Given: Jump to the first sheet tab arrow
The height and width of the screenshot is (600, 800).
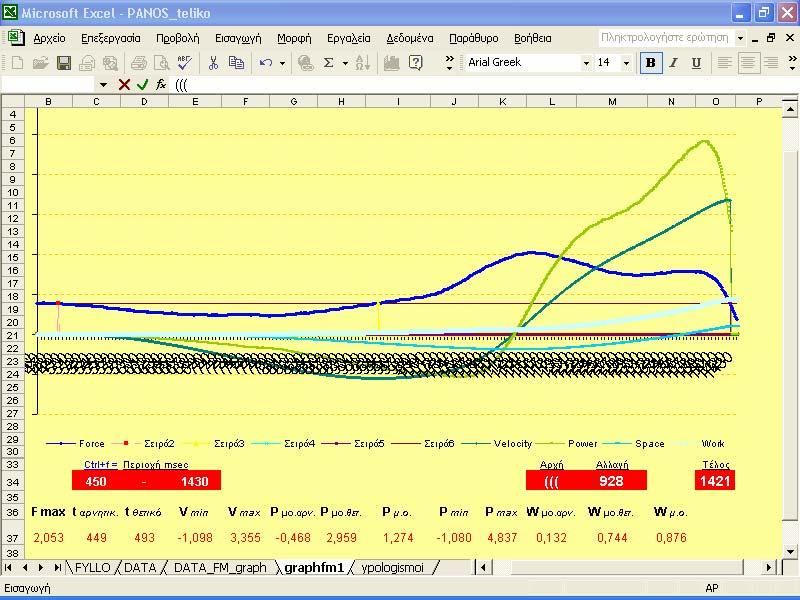Looking at the screenshot, I should click(8, 567).
